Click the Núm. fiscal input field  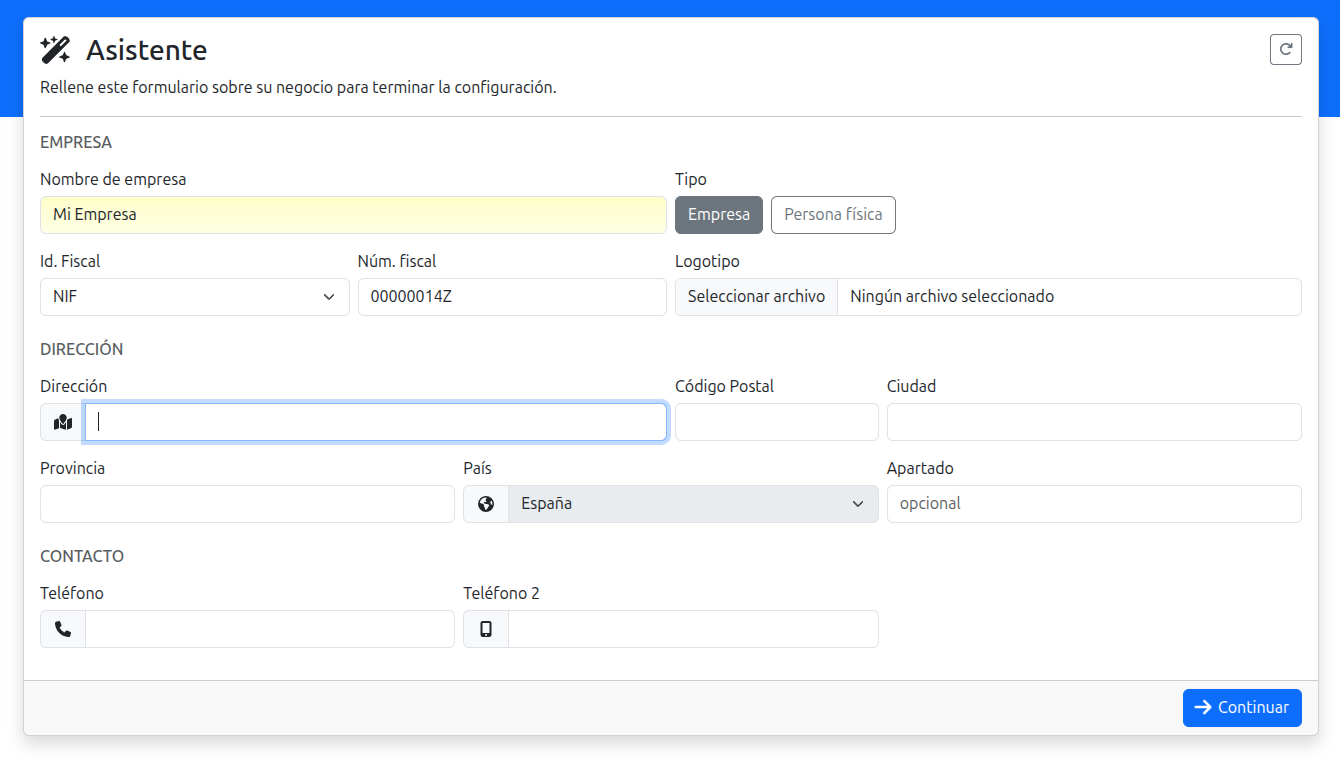pyautogui.click(x=511, y=297)
